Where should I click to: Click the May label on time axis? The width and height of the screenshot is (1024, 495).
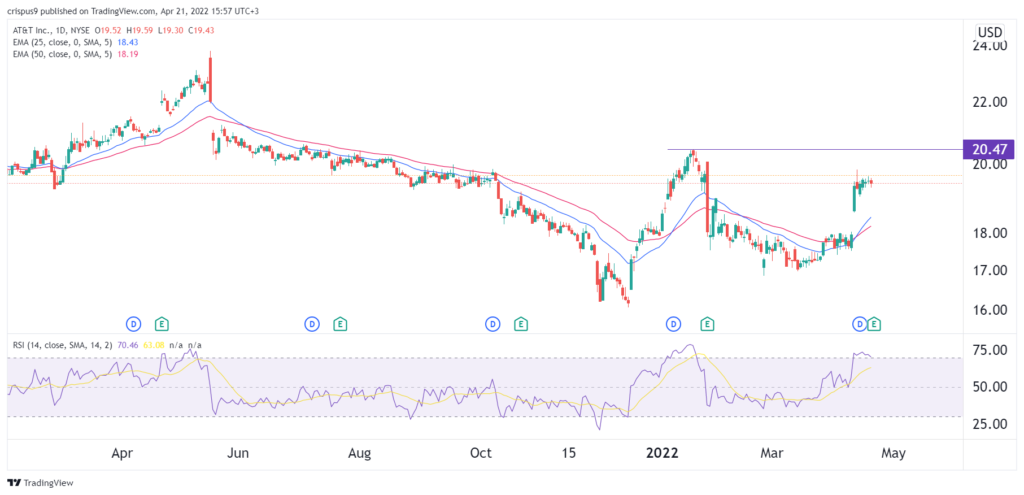coord(893,454)
